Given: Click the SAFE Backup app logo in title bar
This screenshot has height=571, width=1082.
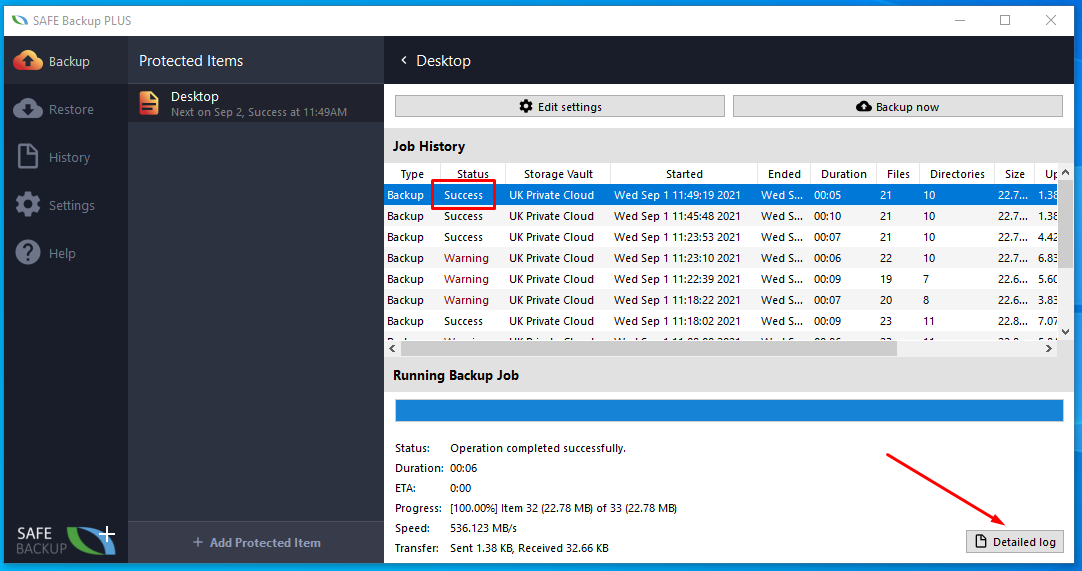Looking at the screenshot, I should click(20, 21).
